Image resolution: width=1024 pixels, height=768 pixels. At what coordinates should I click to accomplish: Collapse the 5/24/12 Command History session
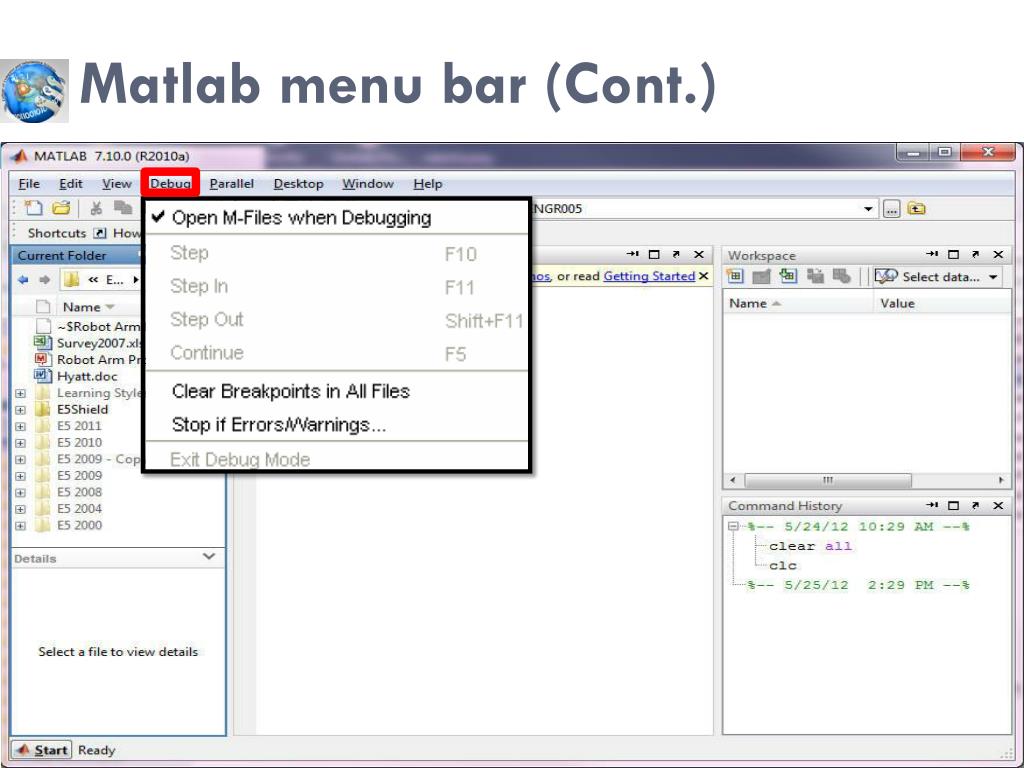pyautogui.click(x=733, y=526)
